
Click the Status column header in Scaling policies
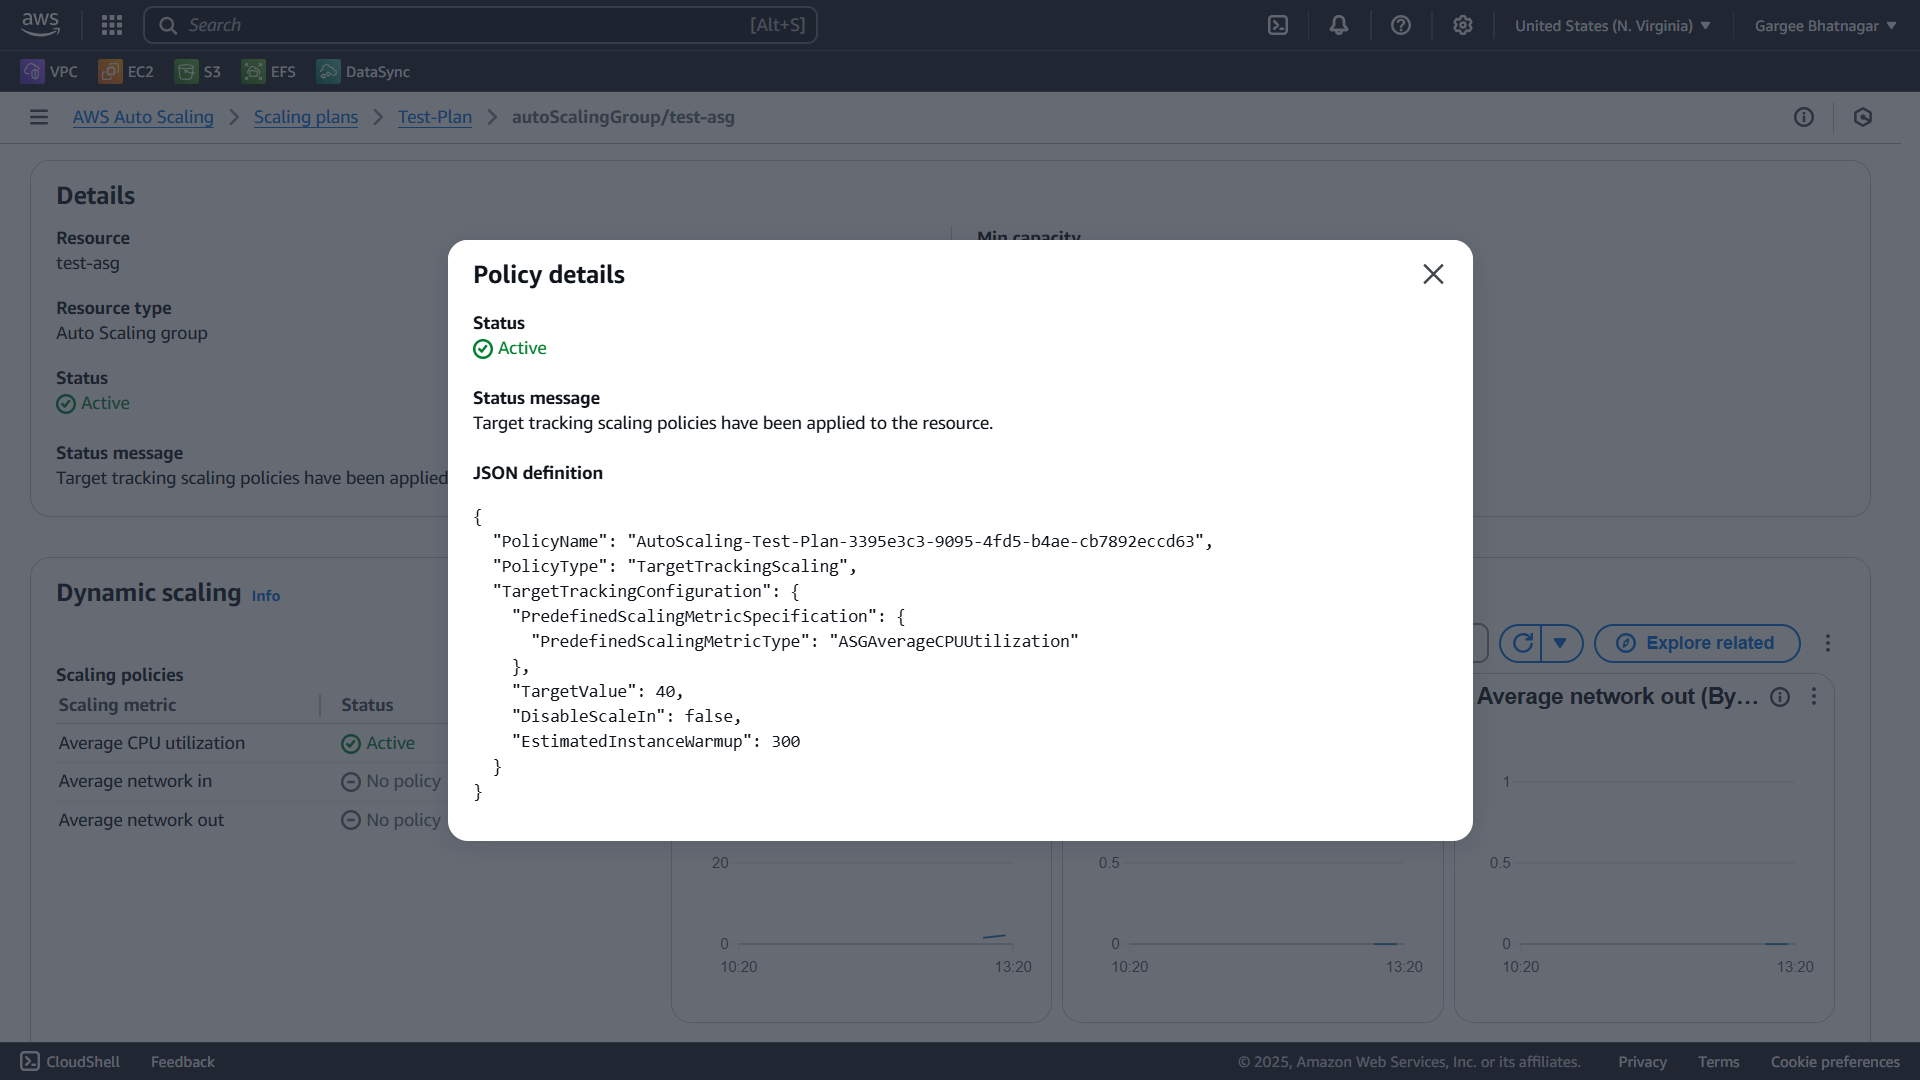[x=367, y=705]
